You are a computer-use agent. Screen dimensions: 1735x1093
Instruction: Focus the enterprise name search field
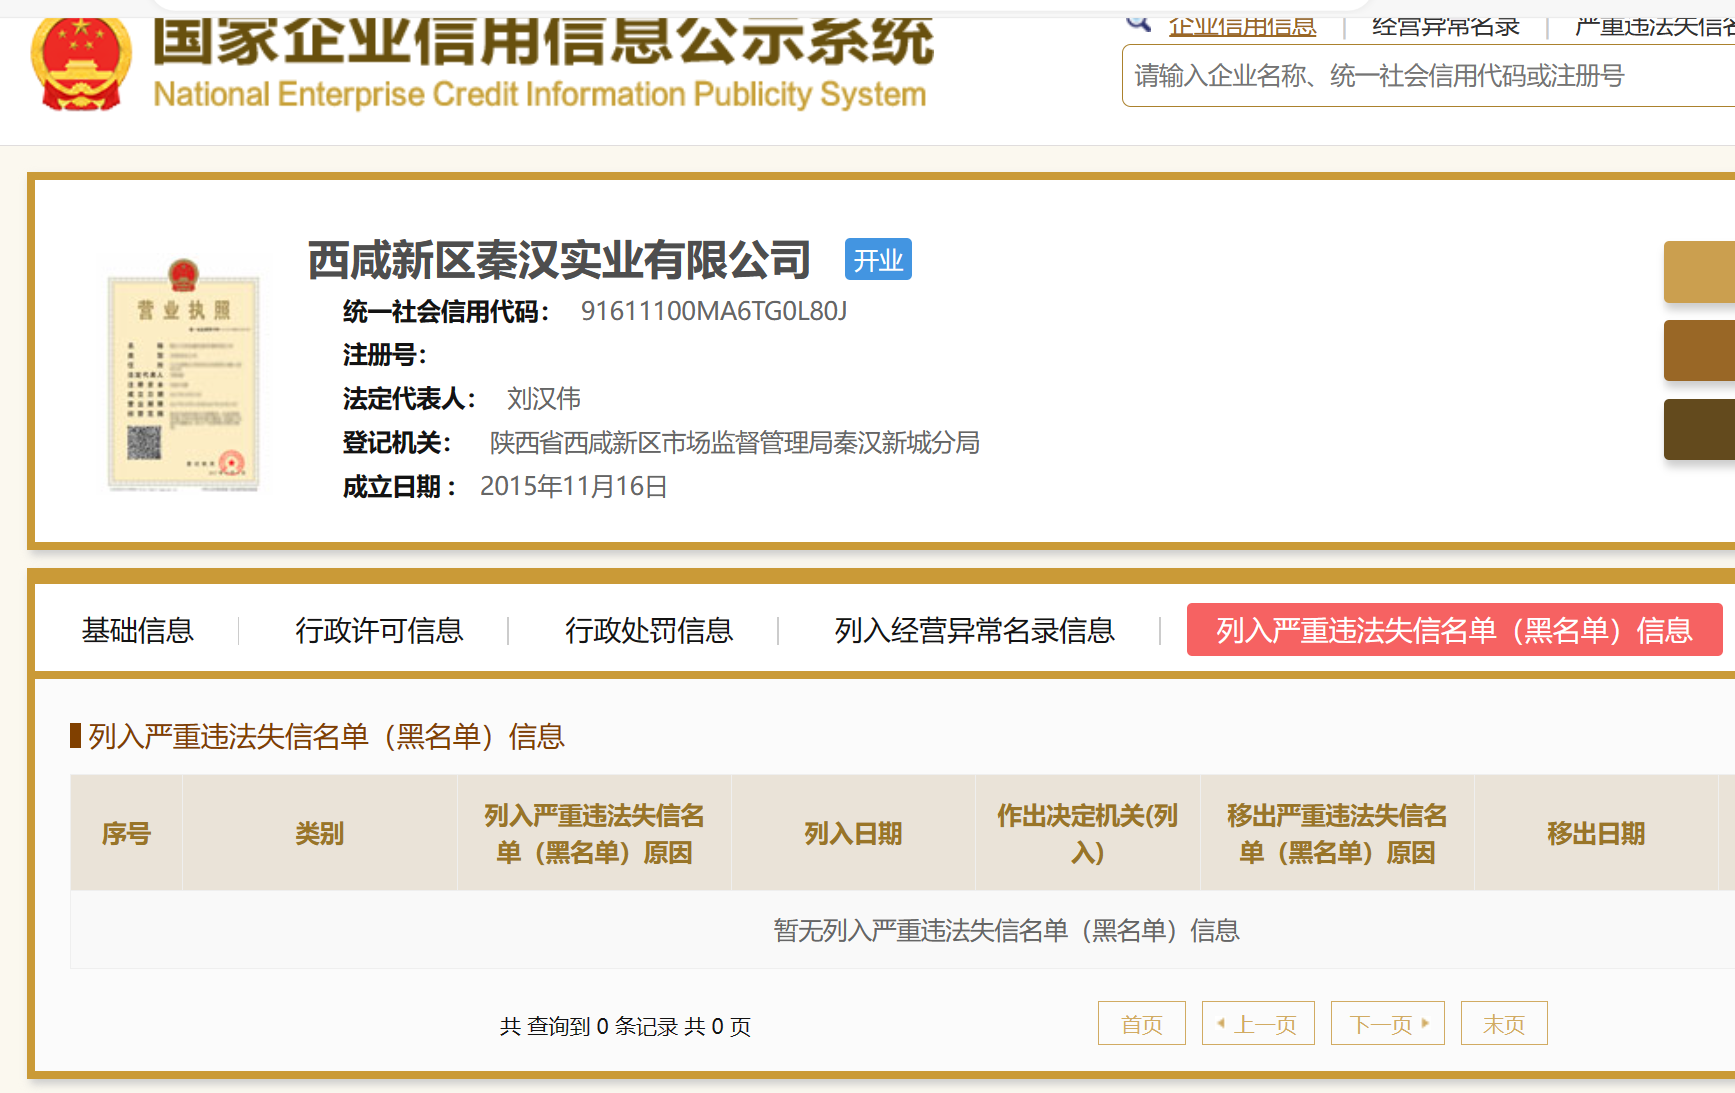coord(1428,76)
